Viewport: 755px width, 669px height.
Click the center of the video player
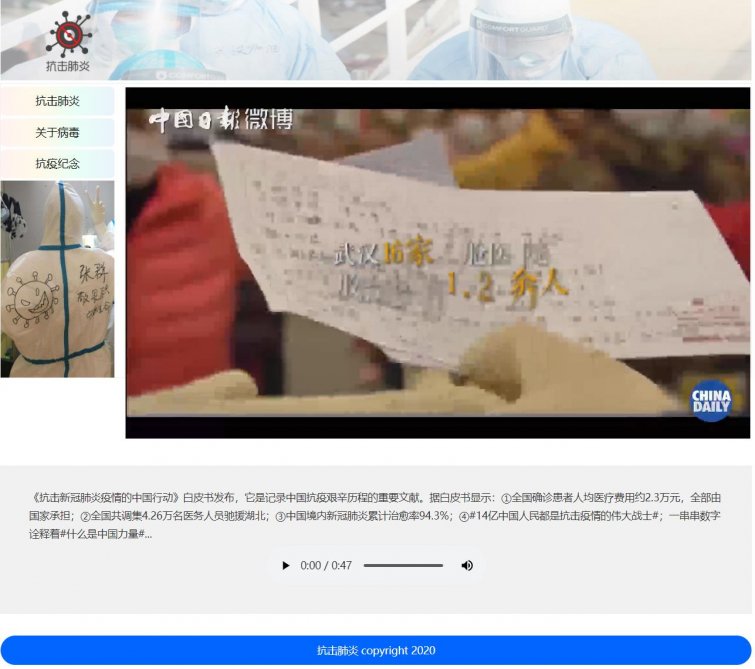(x=437, y=263)
